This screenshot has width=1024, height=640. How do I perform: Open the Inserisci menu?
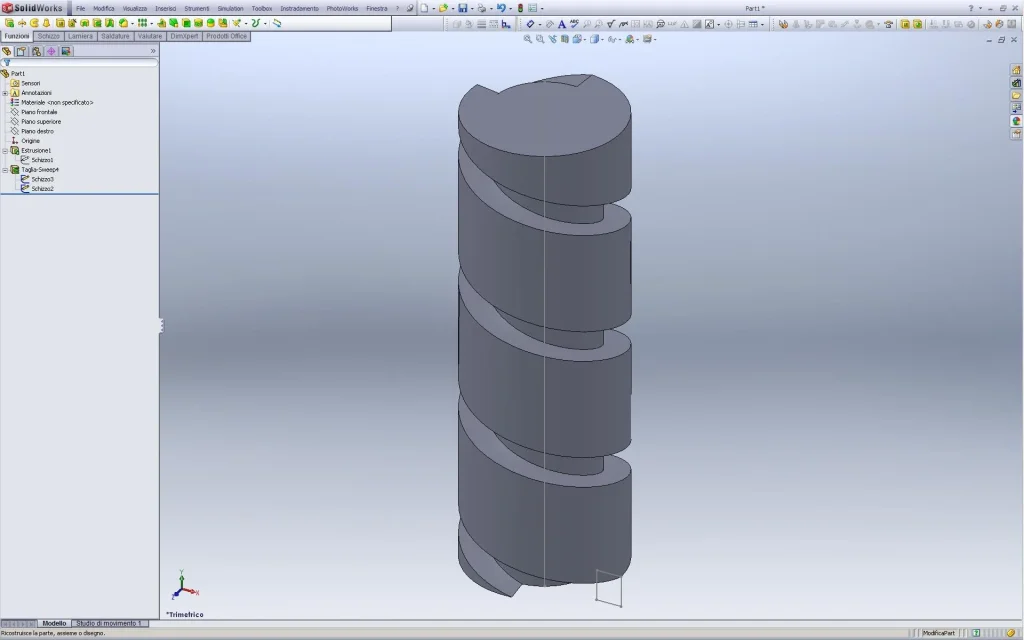point(165,8)
